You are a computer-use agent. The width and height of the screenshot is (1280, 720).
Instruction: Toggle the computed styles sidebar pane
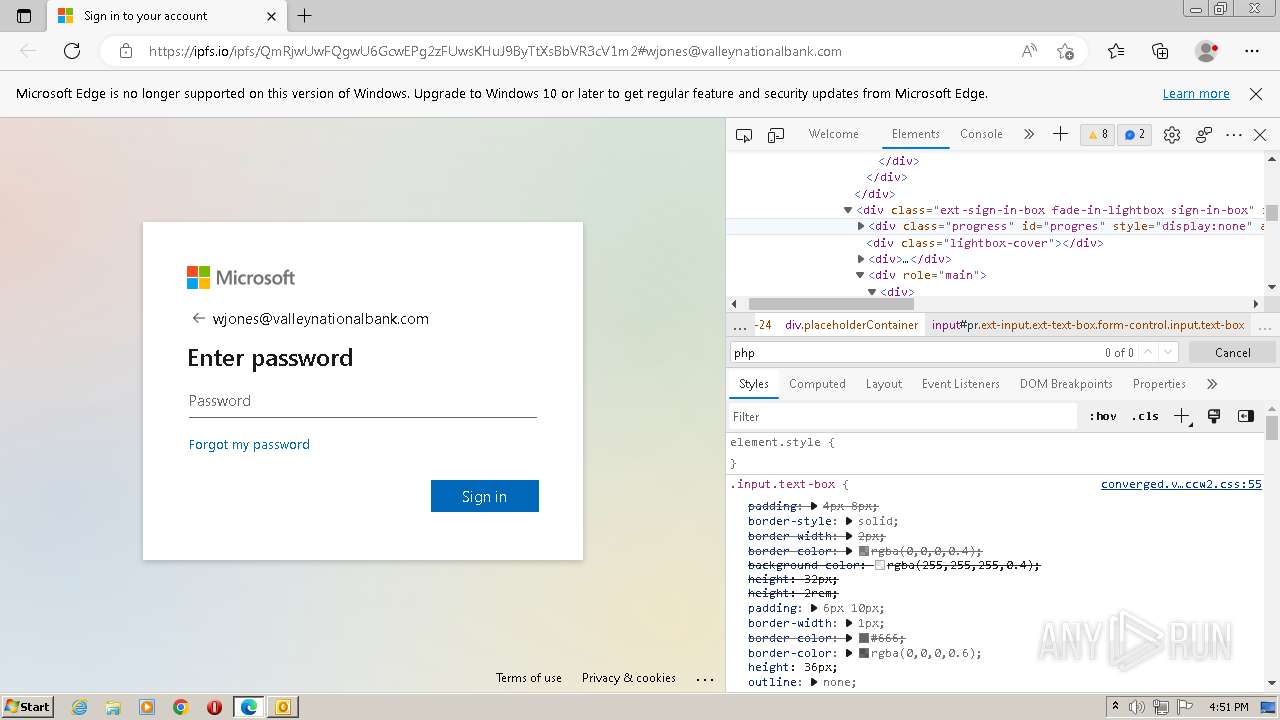click(1245, 416)
